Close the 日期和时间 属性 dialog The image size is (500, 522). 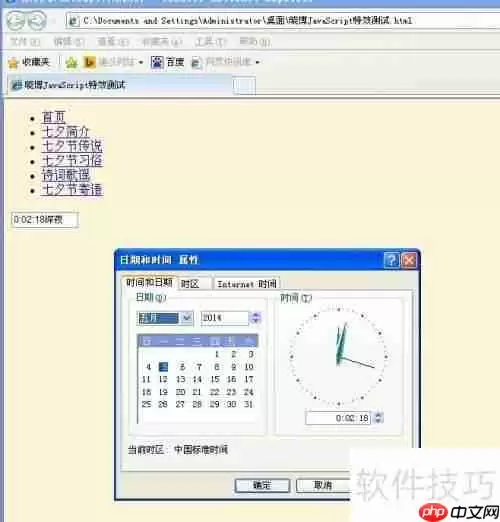pyautogui.click(x=409, y=260)
